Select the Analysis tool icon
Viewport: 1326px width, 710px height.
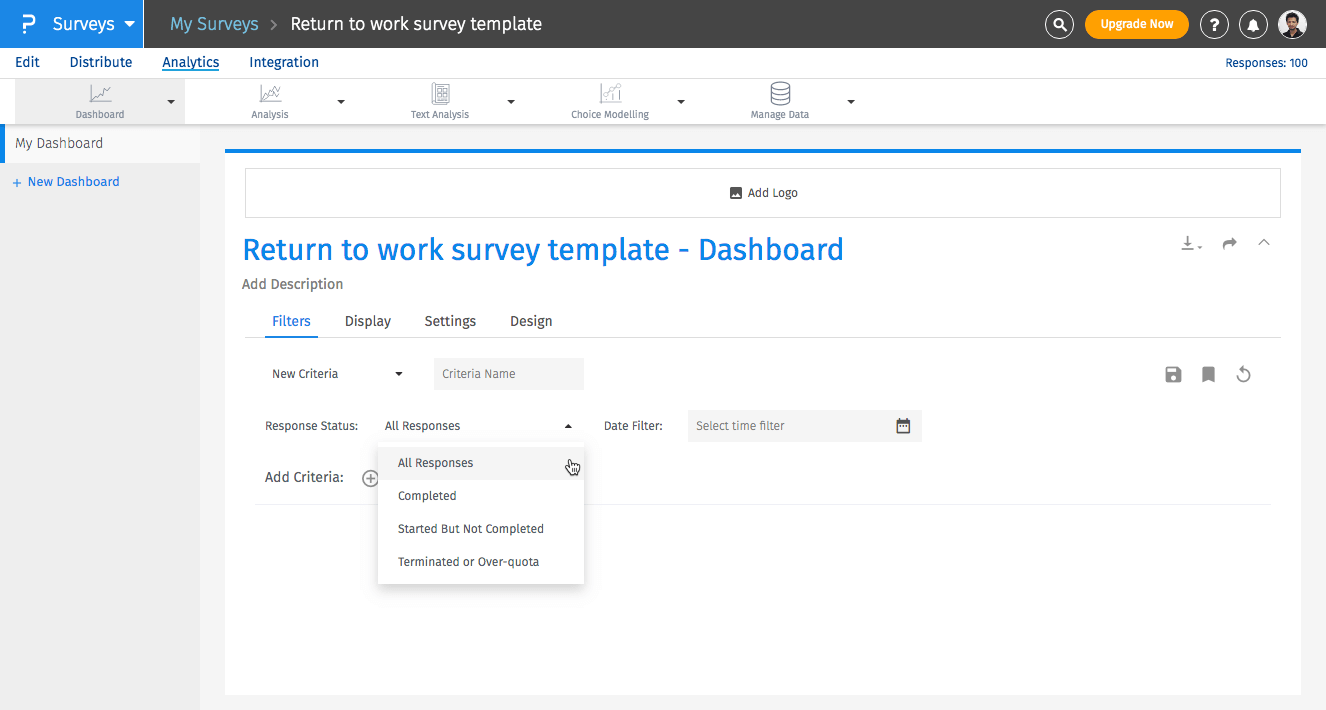tap(269, 95)
